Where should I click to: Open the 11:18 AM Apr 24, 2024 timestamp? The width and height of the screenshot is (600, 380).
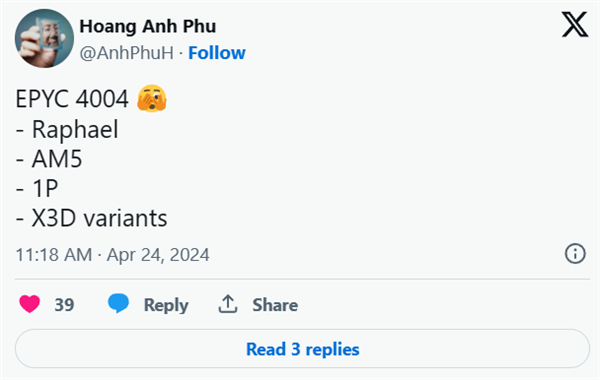(112, 254)
